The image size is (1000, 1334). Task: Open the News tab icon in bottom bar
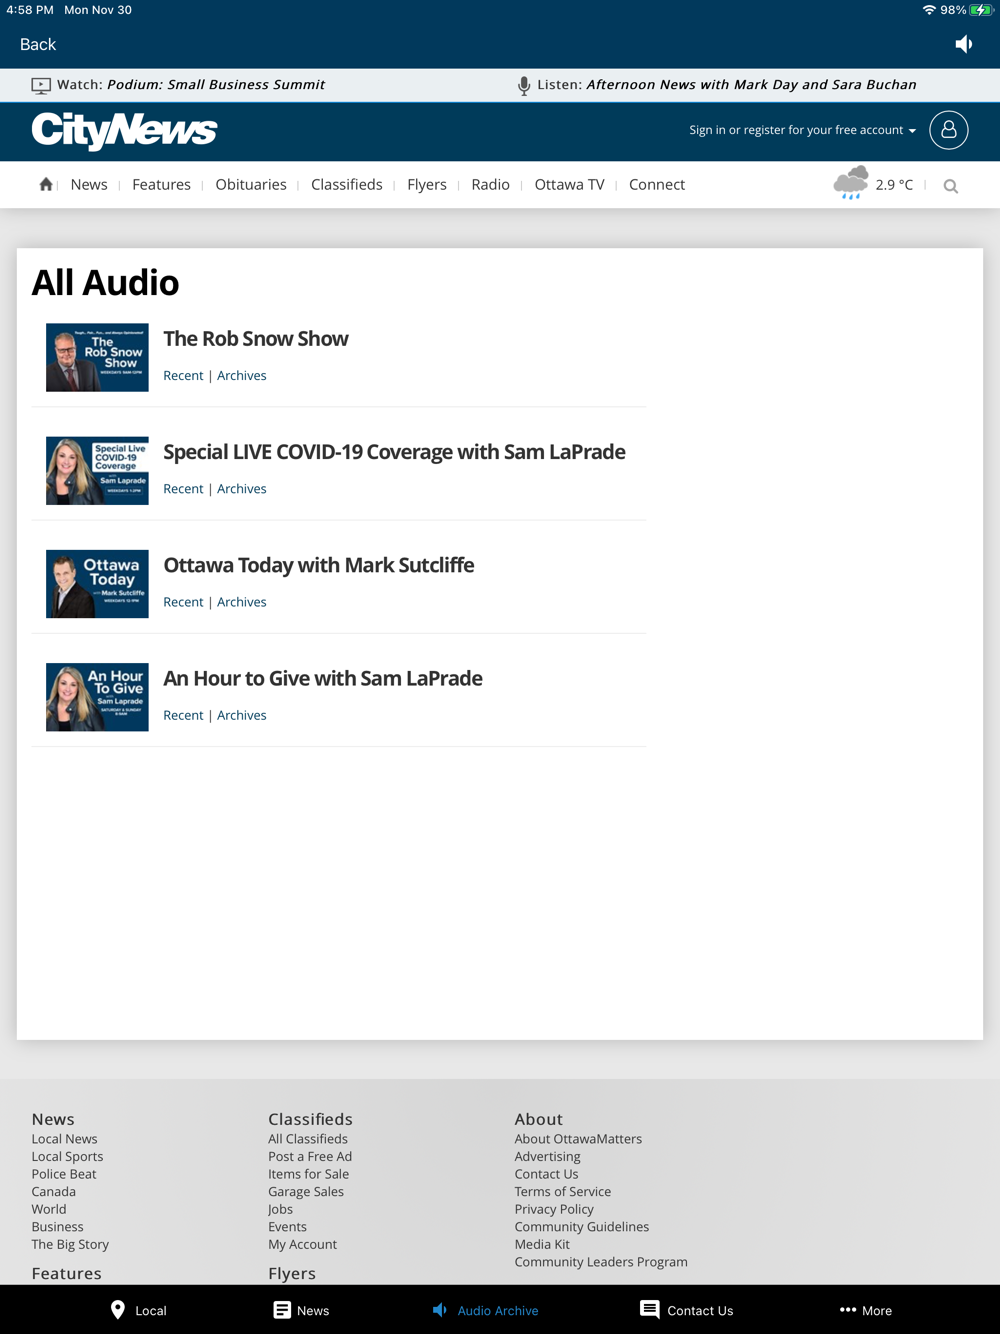coord(282,1310)
